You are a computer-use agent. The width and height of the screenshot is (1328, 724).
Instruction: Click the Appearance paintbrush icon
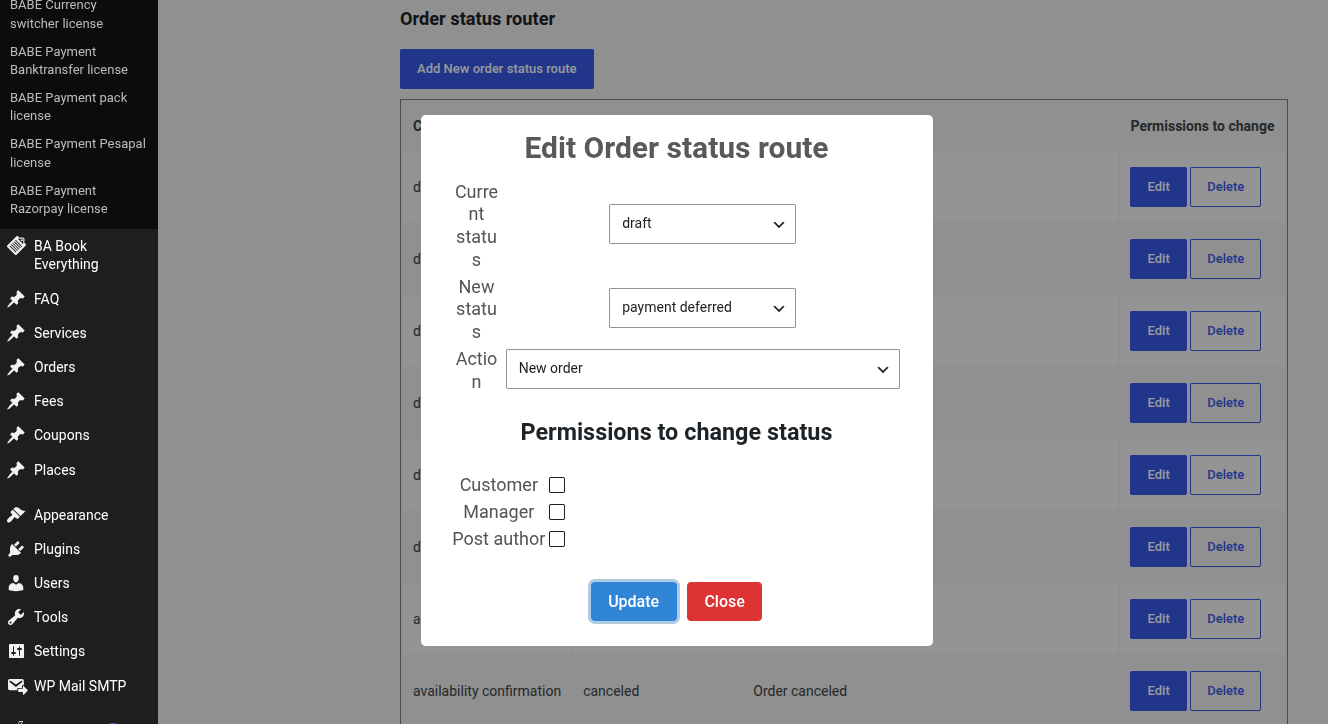pos(16,515)
